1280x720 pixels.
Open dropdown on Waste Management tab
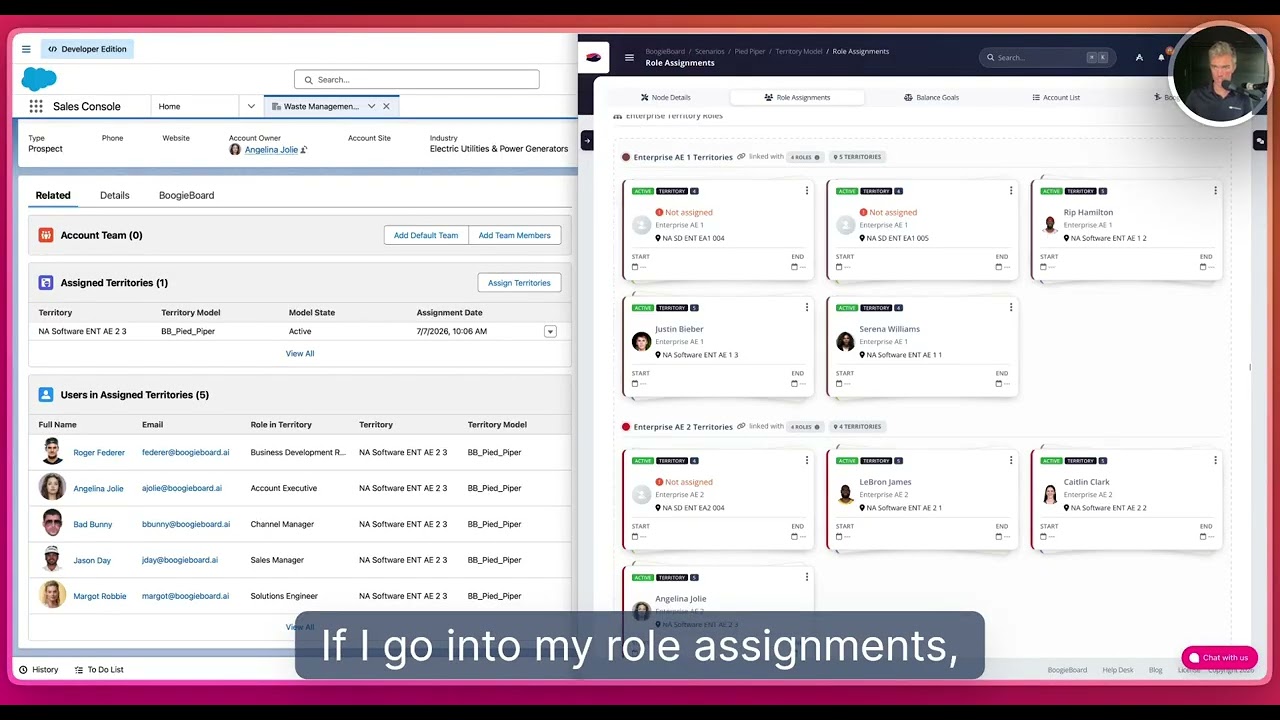[x=371, y=106]
